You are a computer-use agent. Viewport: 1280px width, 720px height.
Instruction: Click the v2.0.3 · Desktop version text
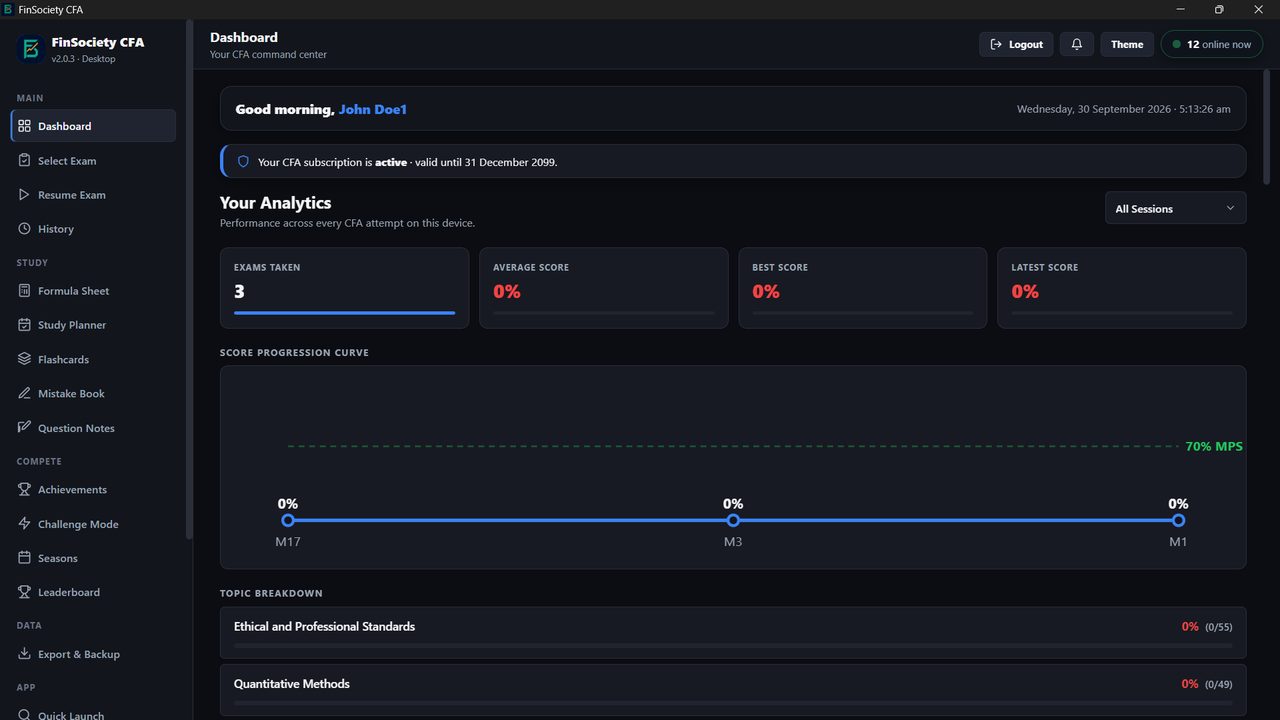83,59
